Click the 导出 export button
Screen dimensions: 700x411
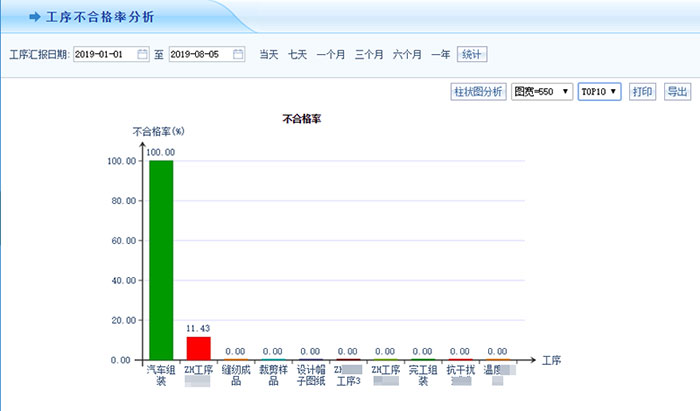point(677,92)
